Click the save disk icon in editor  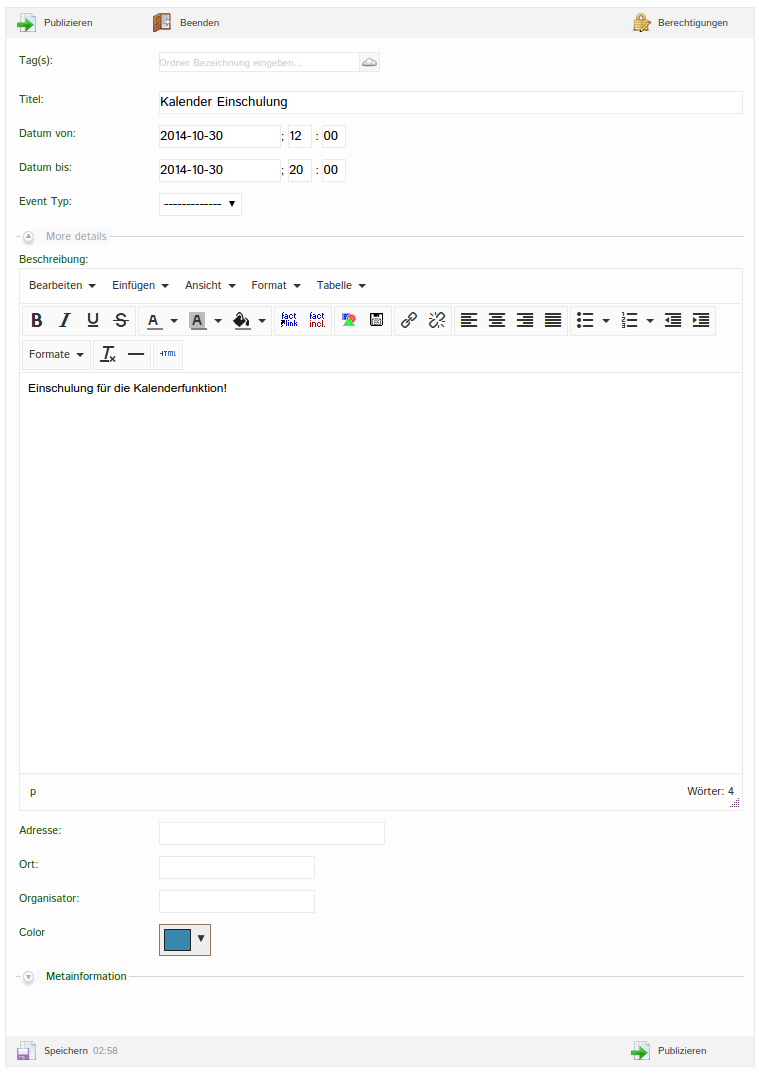click(376, 320)
